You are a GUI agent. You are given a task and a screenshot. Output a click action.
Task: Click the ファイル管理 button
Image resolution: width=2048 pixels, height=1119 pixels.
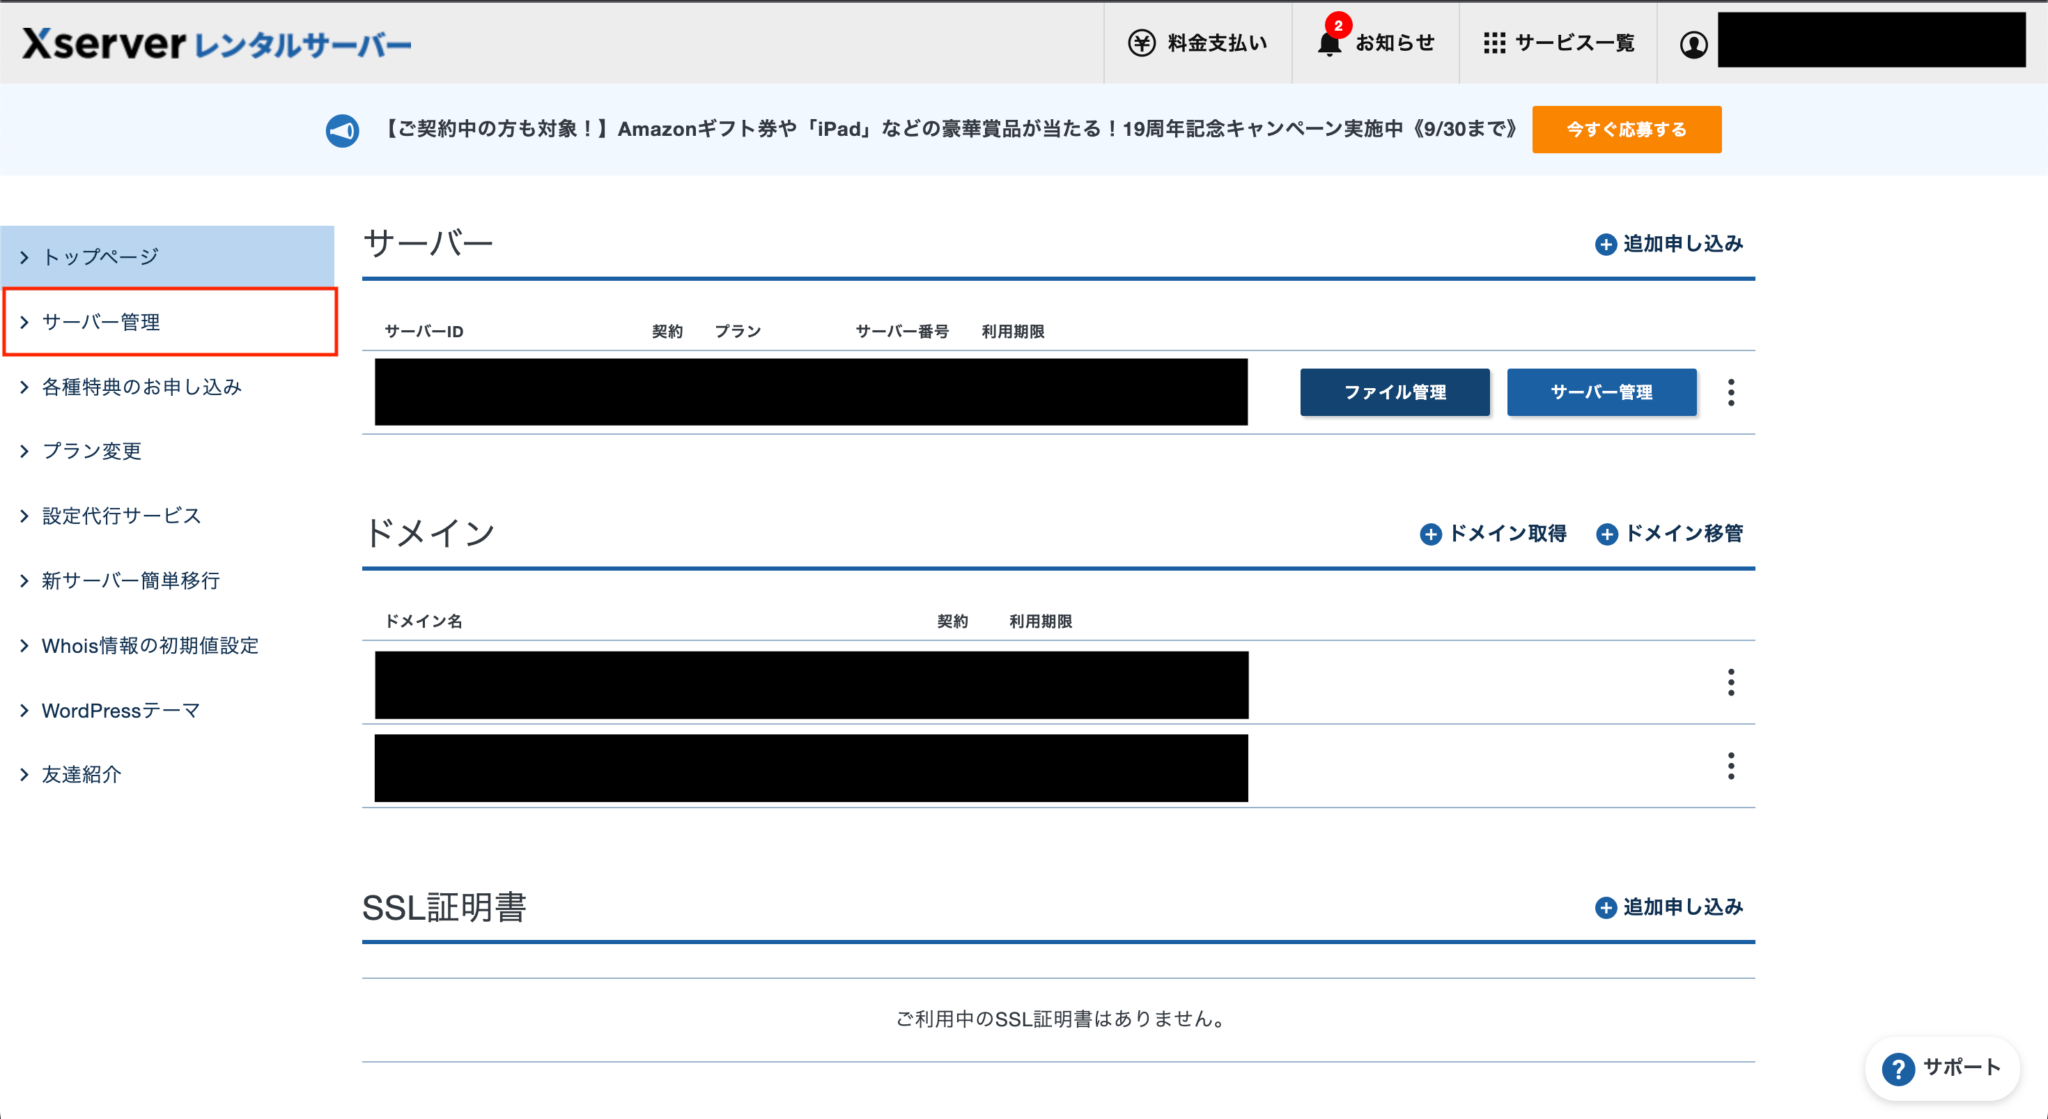1394,392
